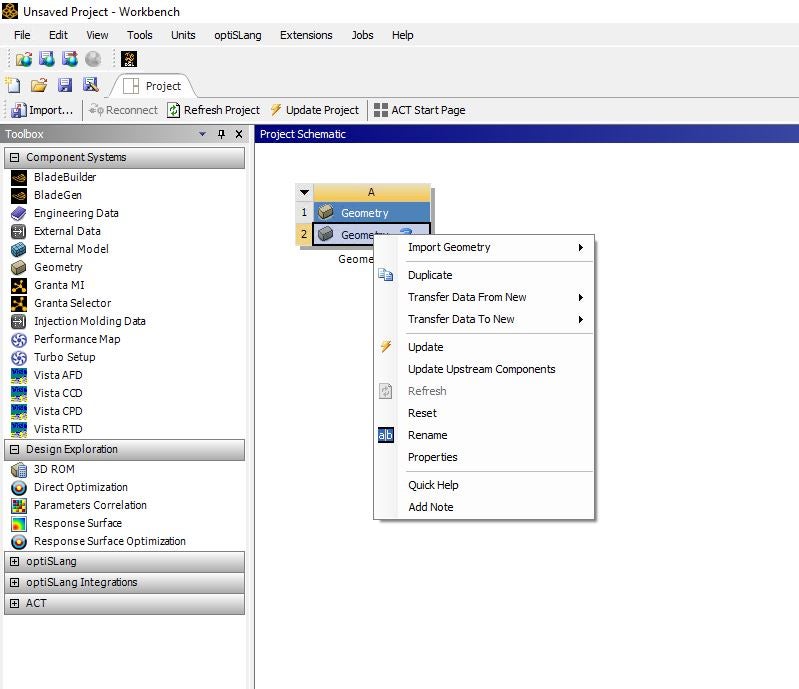
Task: Open system A dropdown arrow in schematic
Action: (x=304, y=193)
